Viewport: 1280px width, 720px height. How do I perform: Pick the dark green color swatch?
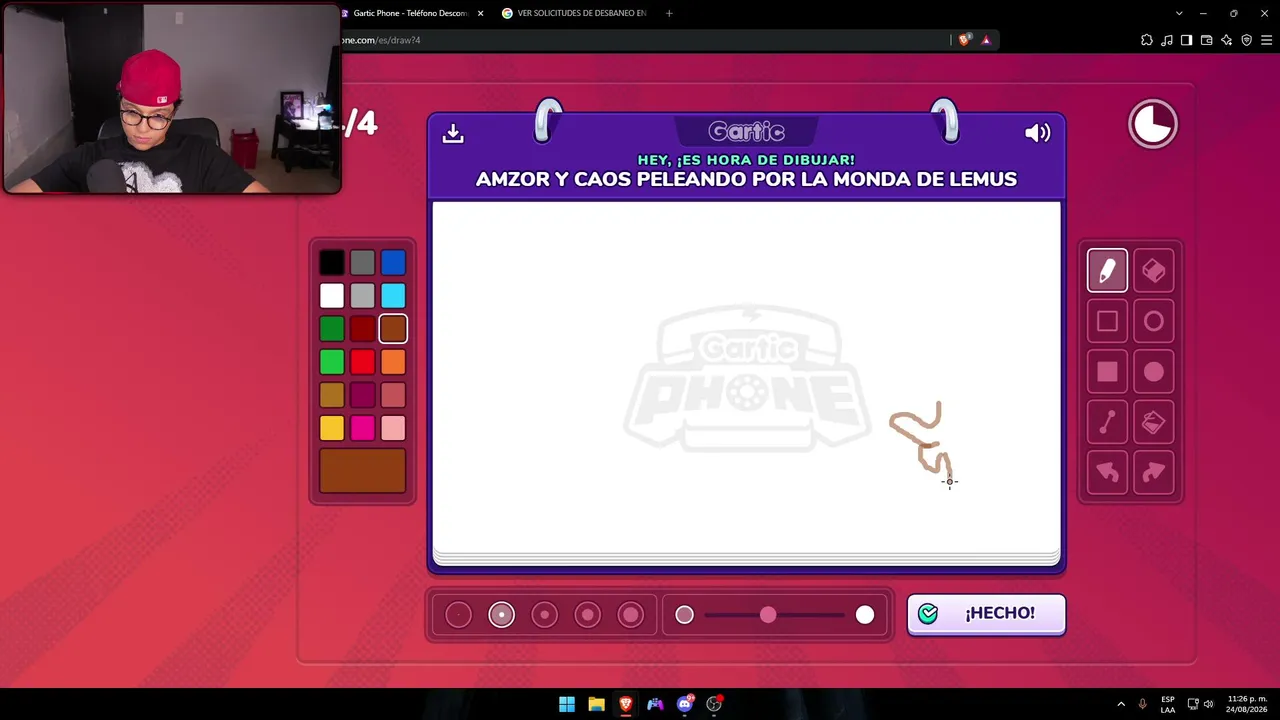[x=332, y=329]
